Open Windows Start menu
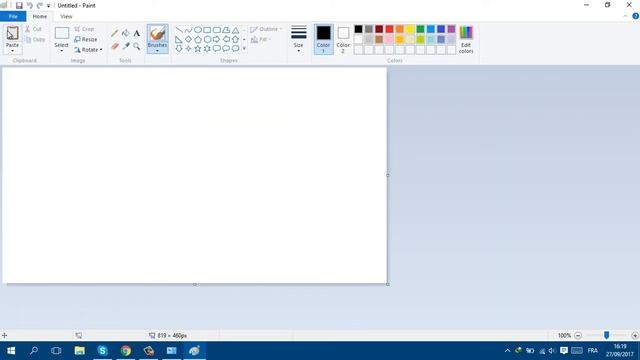This screenshot has width=640, height=360. [x=11, y=351]
